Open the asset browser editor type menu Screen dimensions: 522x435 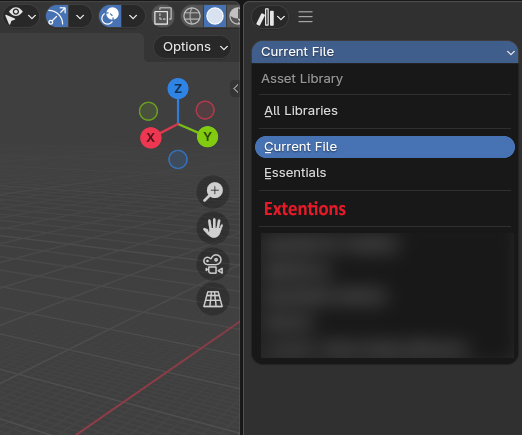click(x=270, y=17)
